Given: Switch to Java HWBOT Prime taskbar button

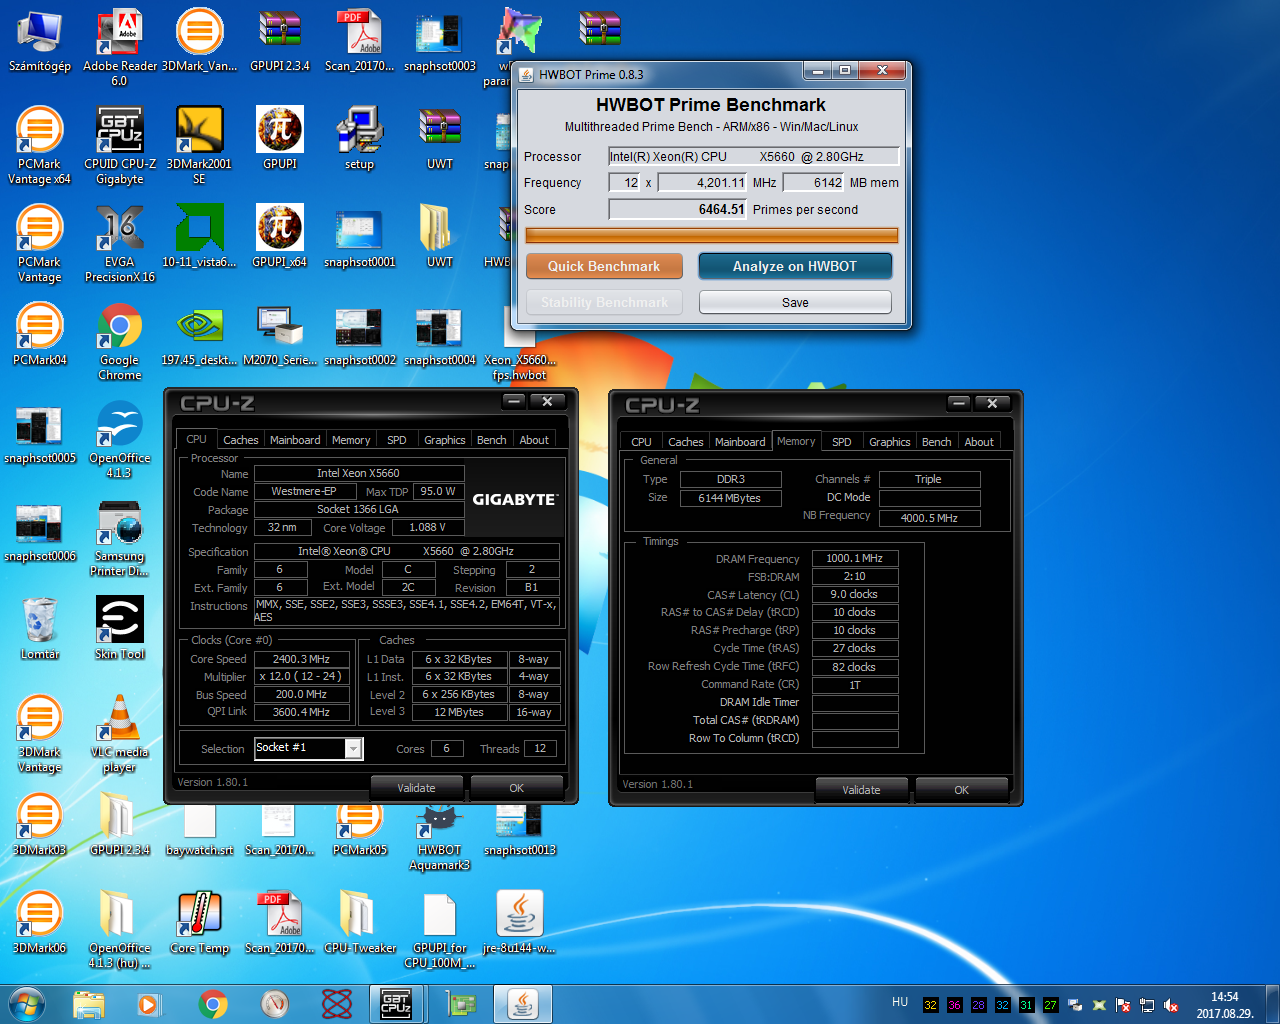Looking at the screenshot, I should point(522,1003).
